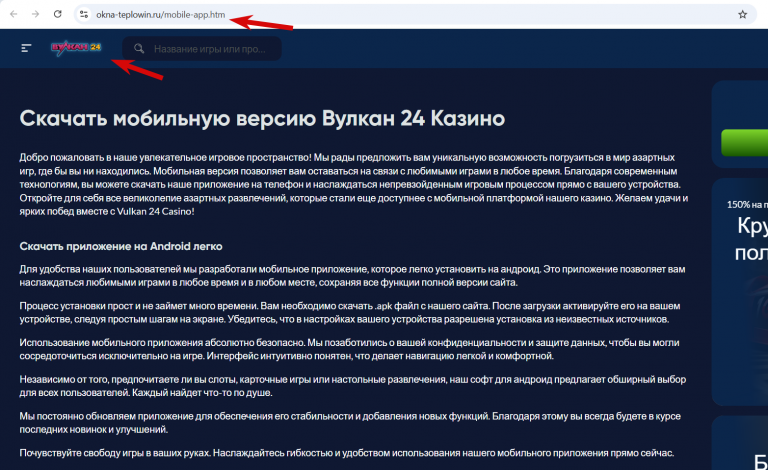Click heading Скачать мобильную версию Вулкан 24 Казино
This screenshot has height=470, width=768.
tap(262, 118)
